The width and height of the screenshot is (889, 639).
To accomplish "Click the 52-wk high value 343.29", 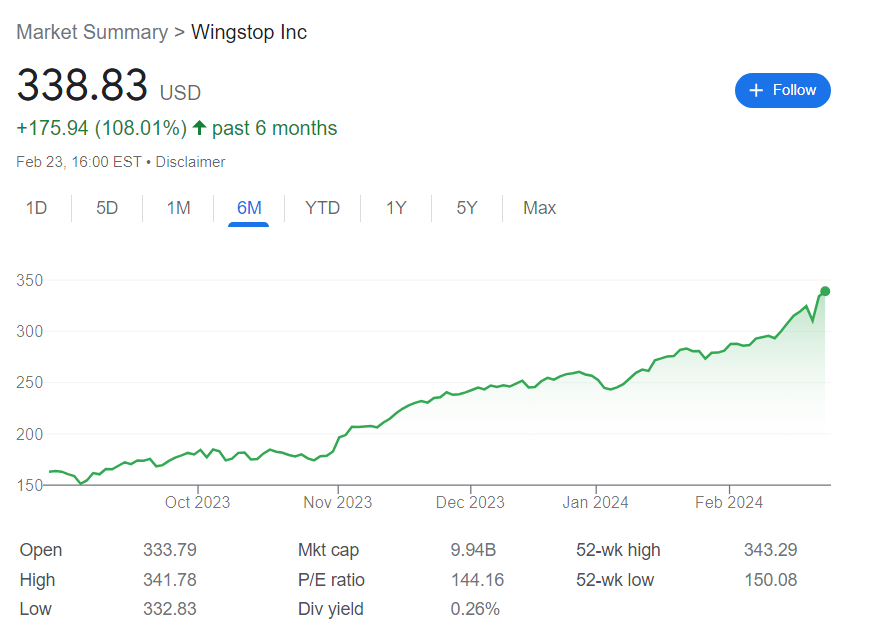I will point(771,549).
